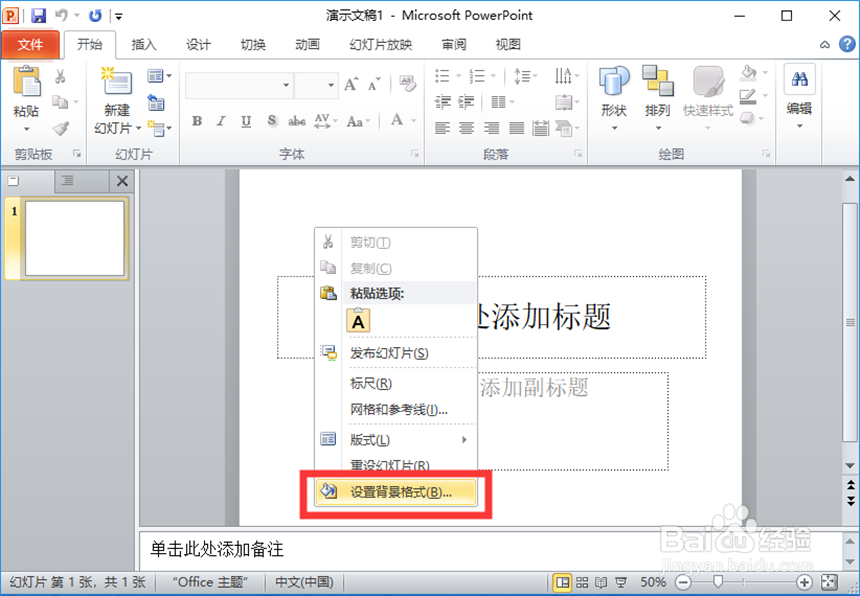Choose Format Background in context menu
This screenshot has height=596, width=860.
395,492
